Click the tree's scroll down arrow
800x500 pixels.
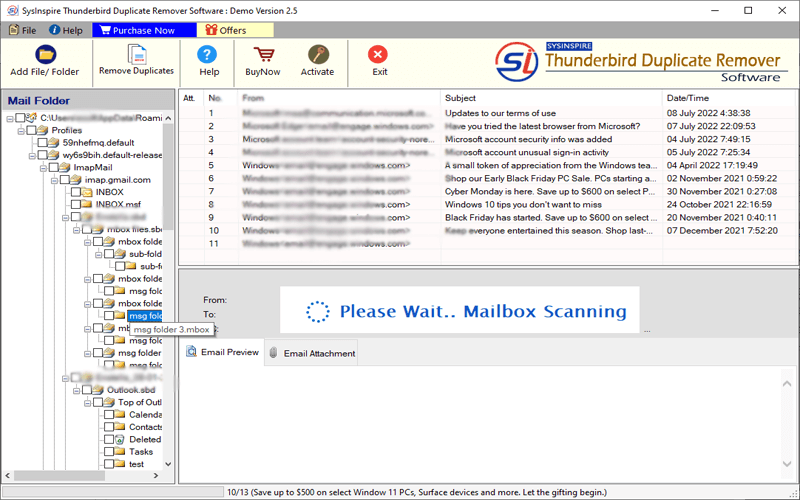point(168,464)
